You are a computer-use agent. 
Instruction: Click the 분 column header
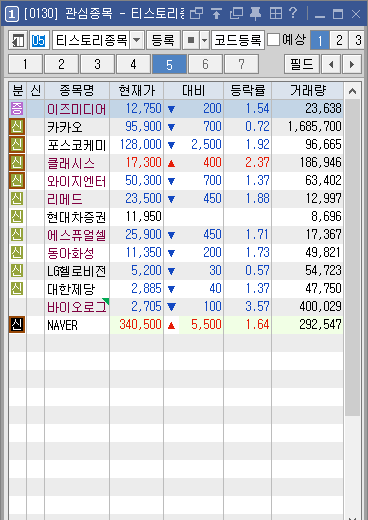[17, 91]
